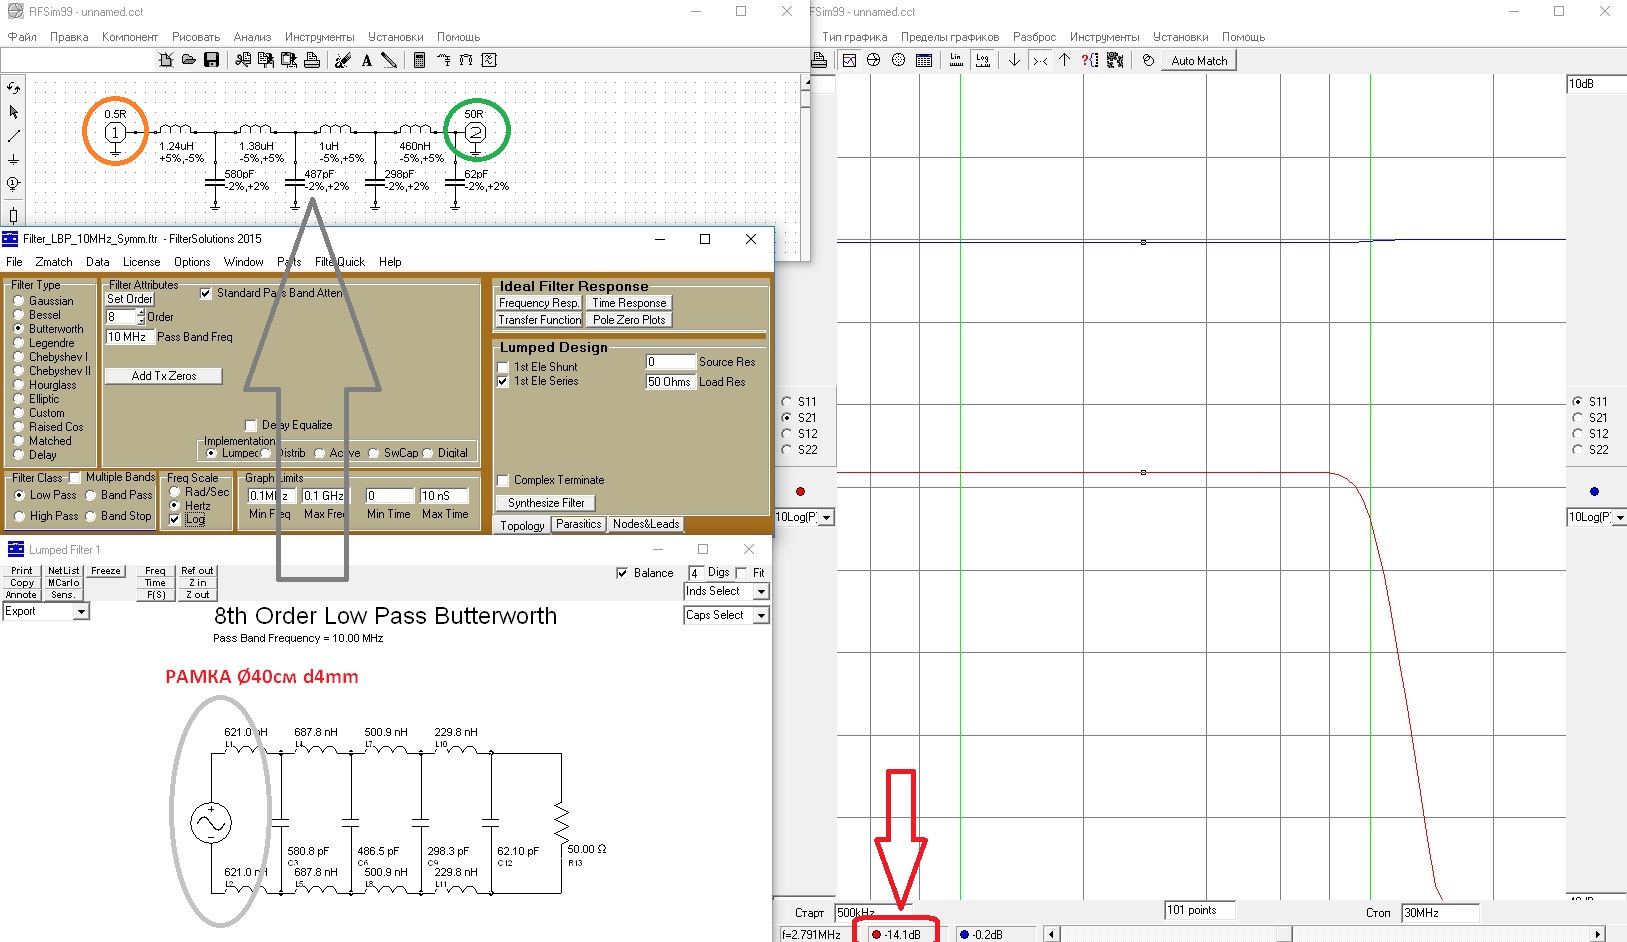
Task: Toggle the Balance checkbox in Lumped Filter window
Action: [623, 573]
